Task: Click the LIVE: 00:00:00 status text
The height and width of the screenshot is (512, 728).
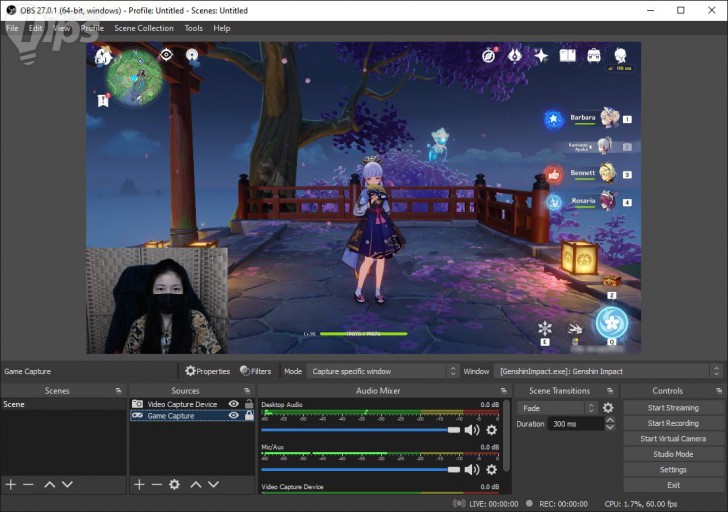Action: pos(494,504)
